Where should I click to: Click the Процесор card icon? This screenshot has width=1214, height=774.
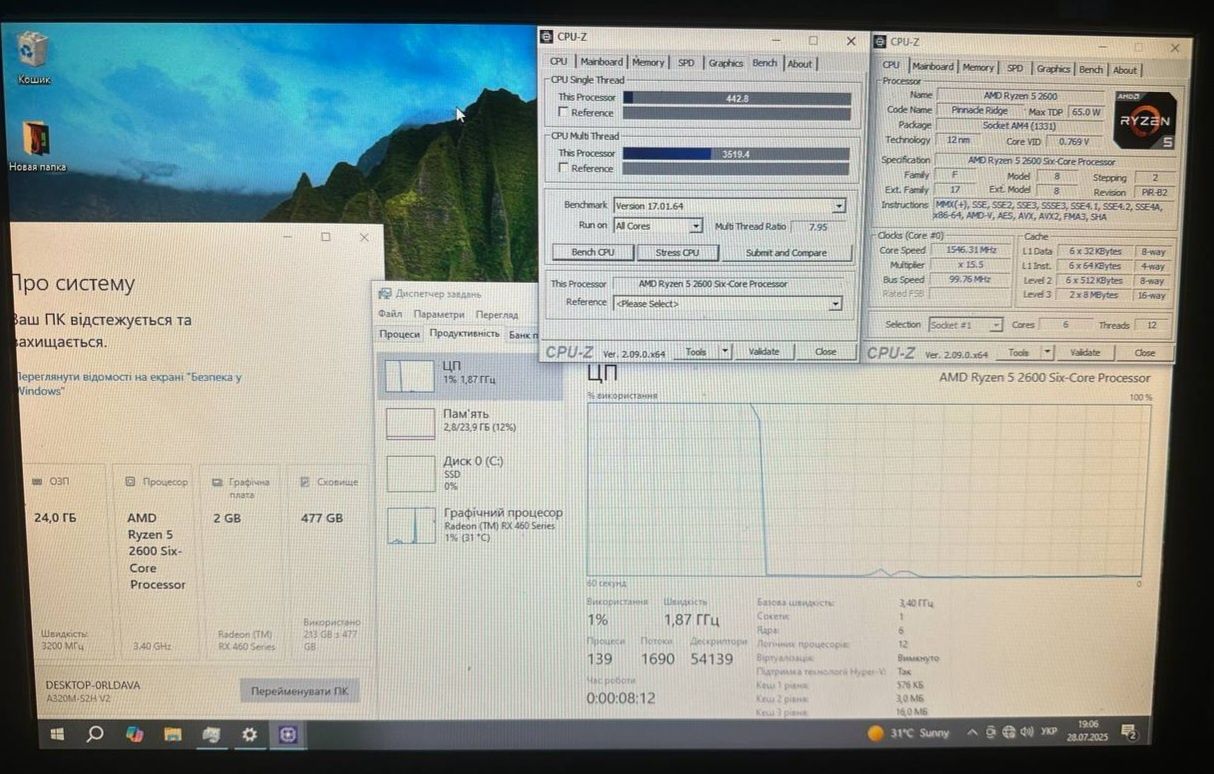(131, 481)
